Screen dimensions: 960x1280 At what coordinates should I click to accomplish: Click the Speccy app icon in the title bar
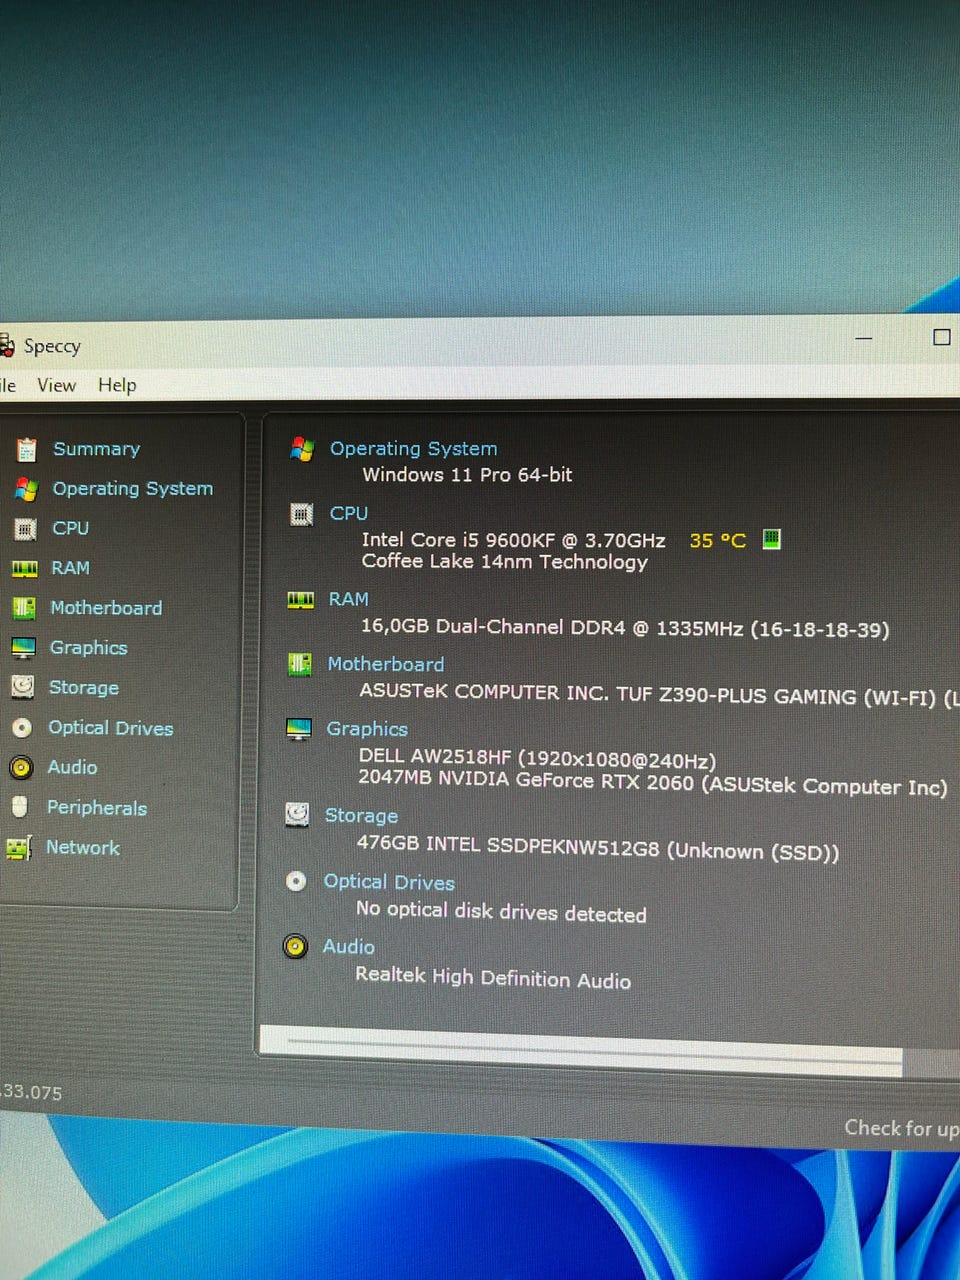point(6,346)
